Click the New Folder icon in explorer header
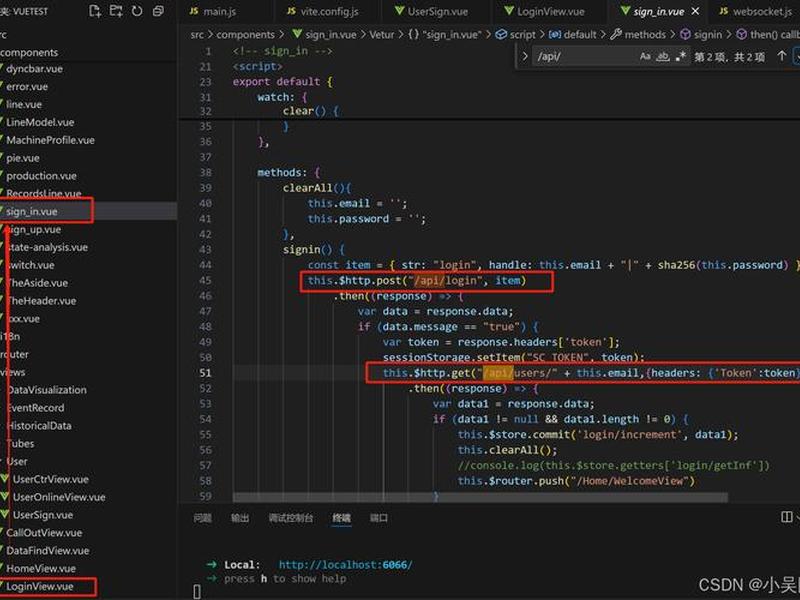The image size is (800, 600). (116, 11)
